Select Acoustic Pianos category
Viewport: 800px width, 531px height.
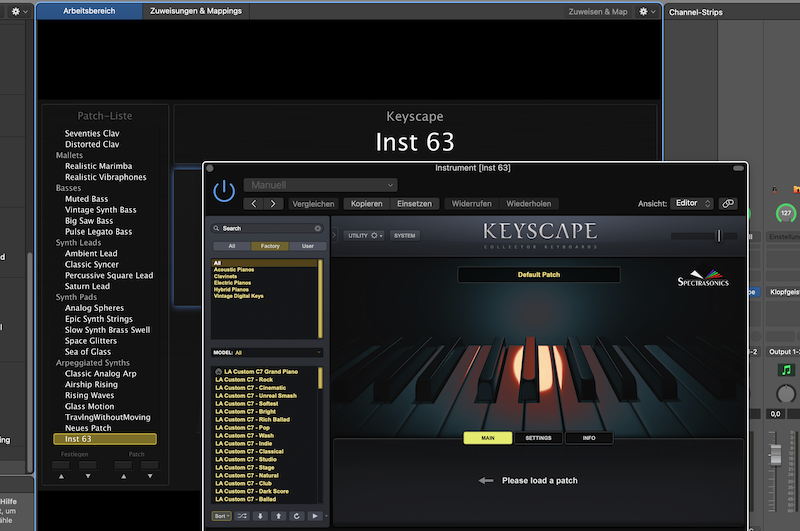(x=234, y=269)
